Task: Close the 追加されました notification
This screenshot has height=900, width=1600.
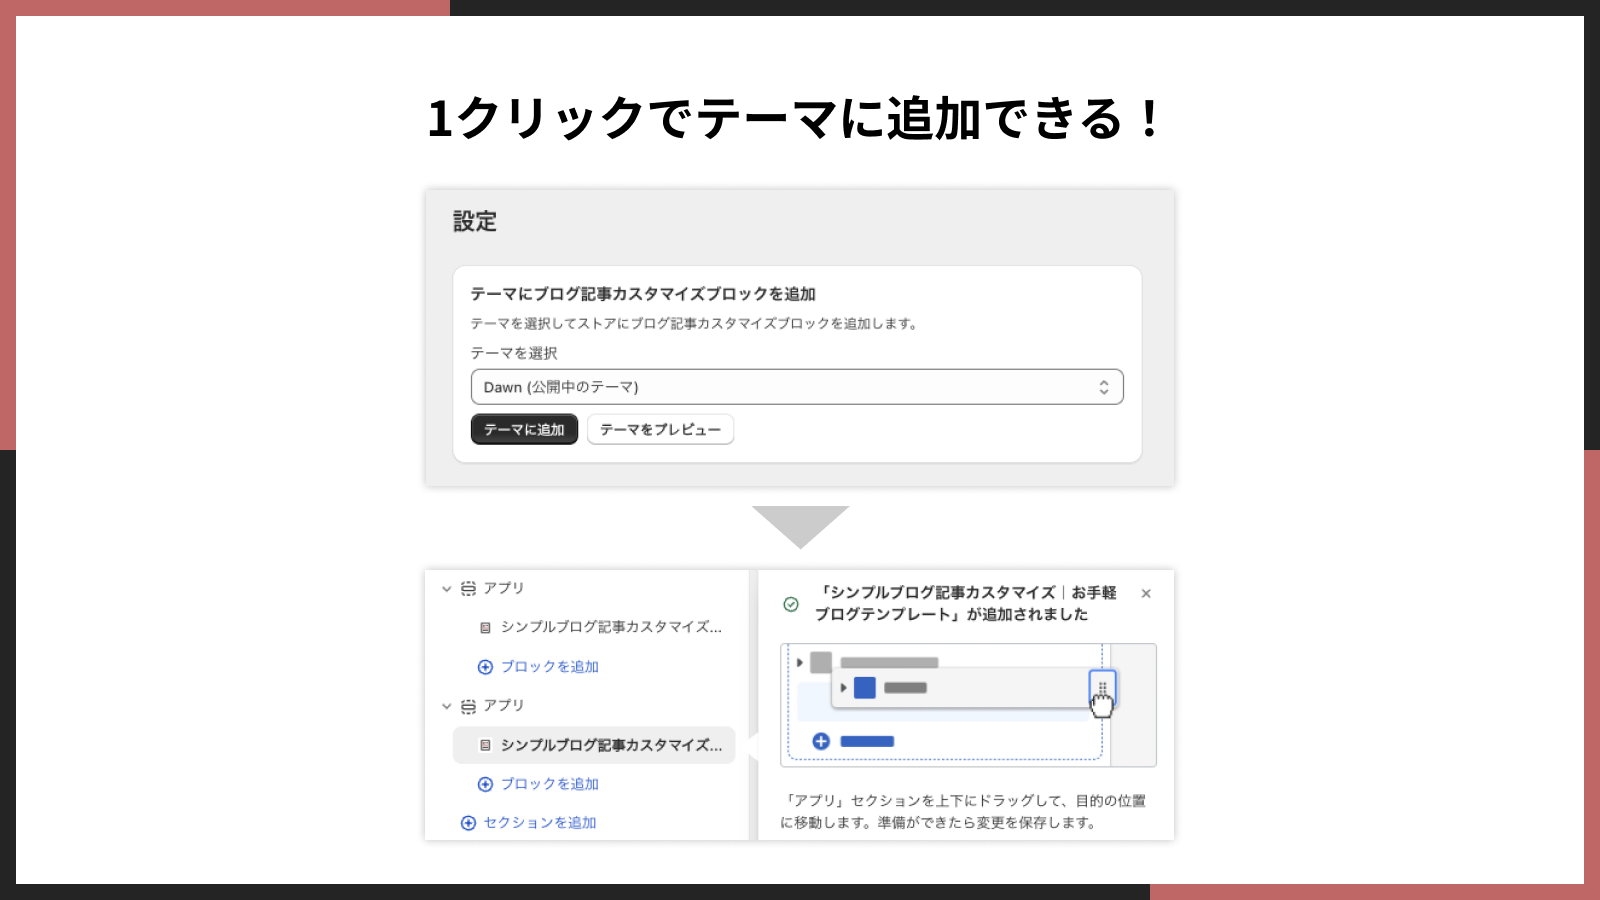Action: pyautogui.click(x=1146, y=593)
